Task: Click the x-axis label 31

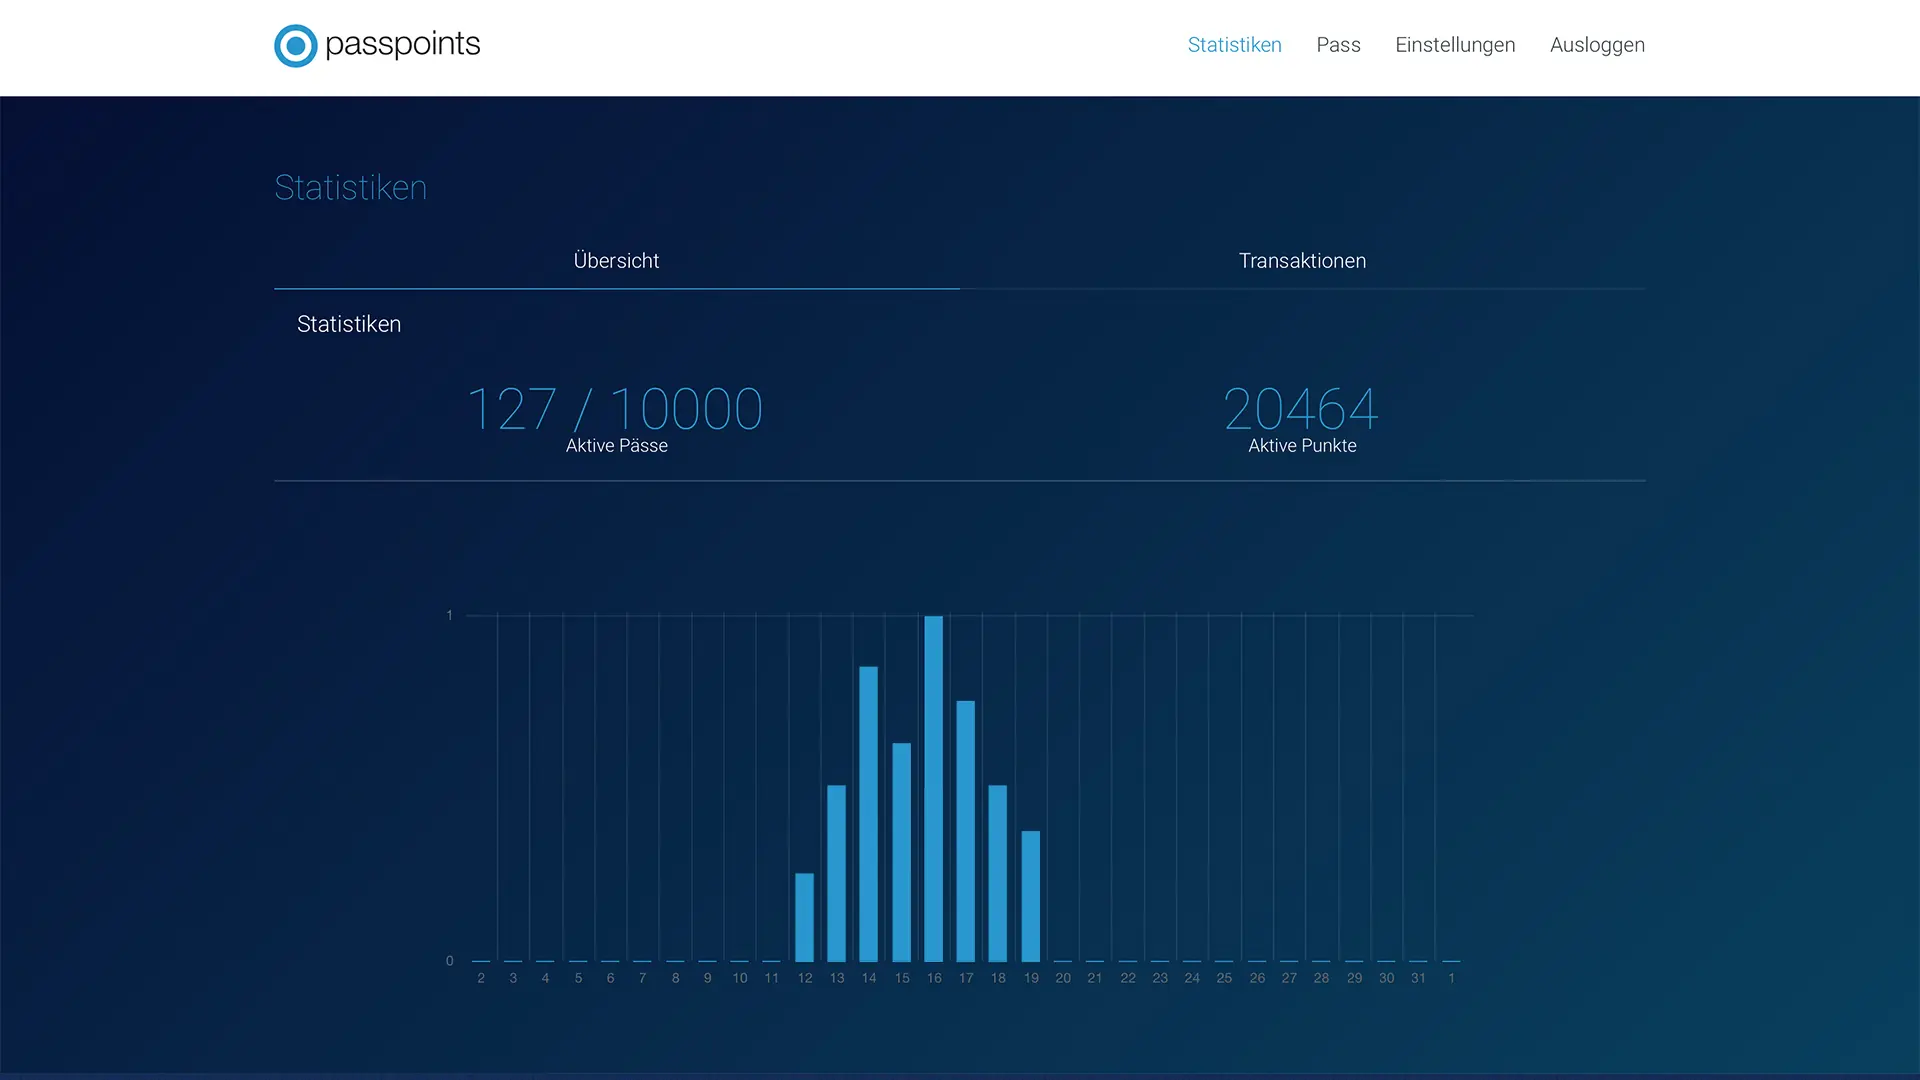Action: pyautogui.click(x=1418, y=978)
